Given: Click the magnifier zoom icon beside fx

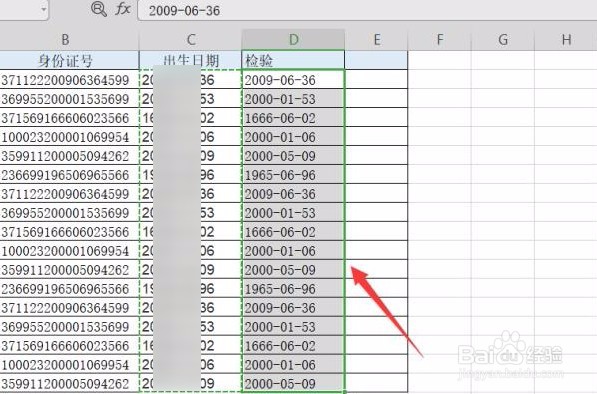Looking at the screenshot, I should pyautogui.click(x=99, y=9).
